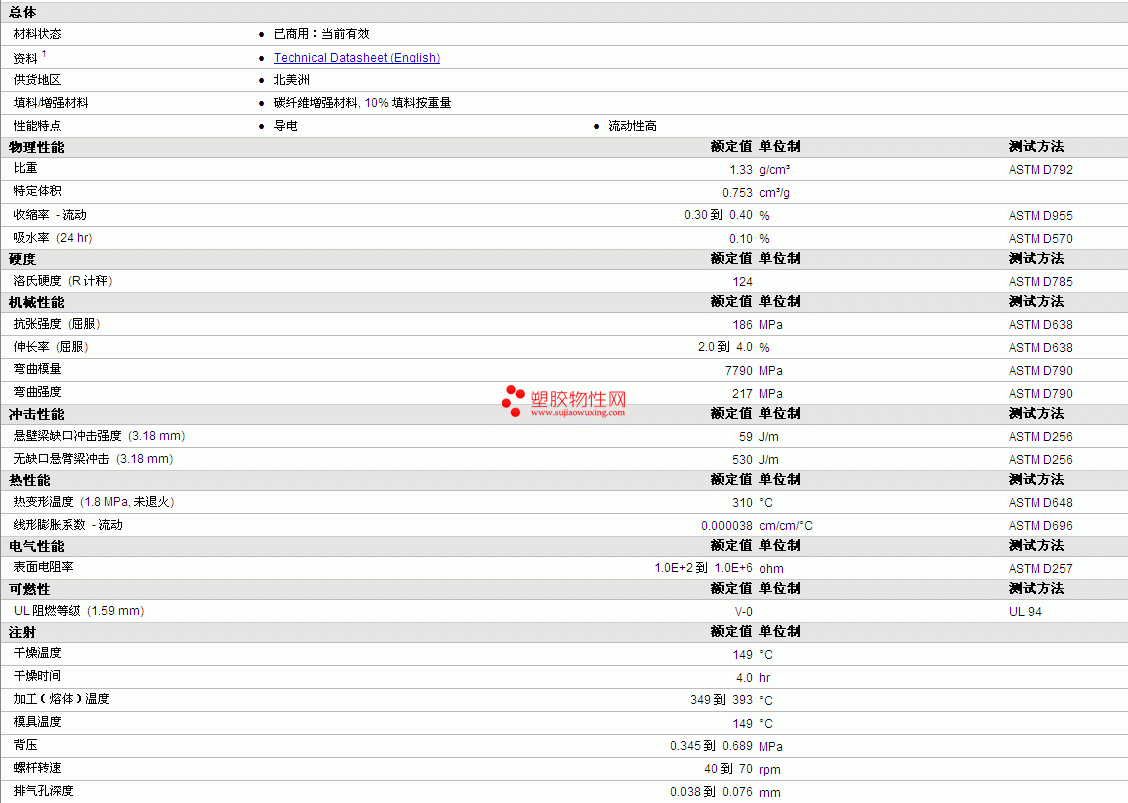Click the 模具温度 row label
The image size is (1128, 803).
point(37,722)
